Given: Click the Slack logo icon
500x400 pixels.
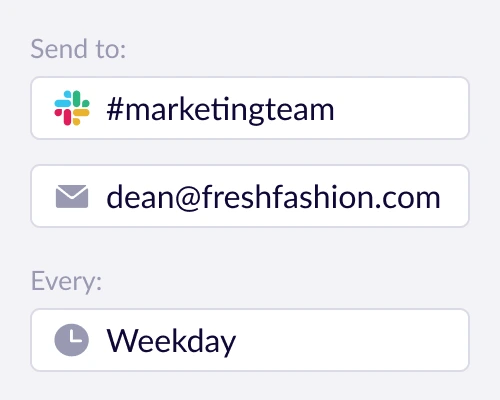Looking at the screenshot, I should (x=72, y=108).
